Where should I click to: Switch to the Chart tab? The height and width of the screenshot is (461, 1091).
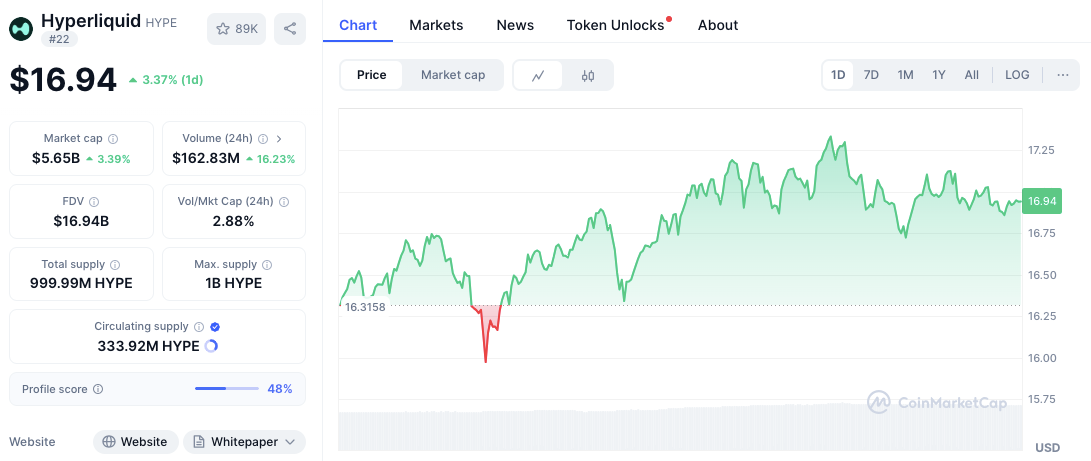pyautogui.click(x=358, y=25)
